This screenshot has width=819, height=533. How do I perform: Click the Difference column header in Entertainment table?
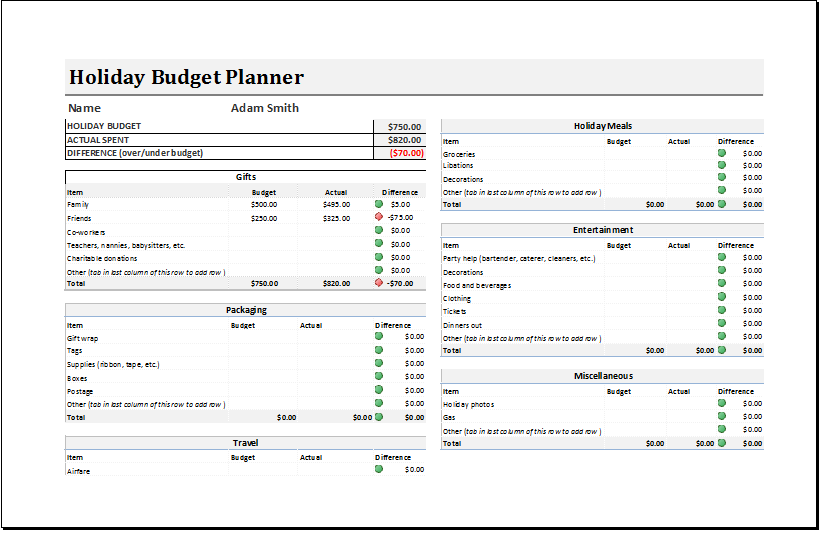tap(735, 245)
